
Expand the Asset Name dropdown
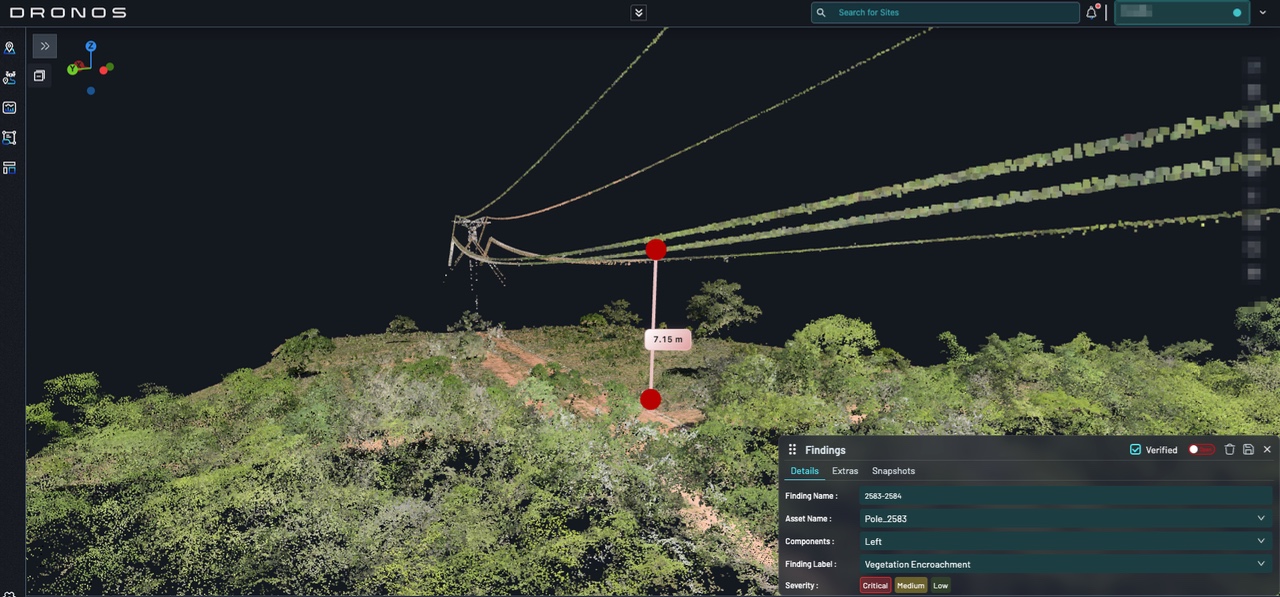tap(1261, 519)
